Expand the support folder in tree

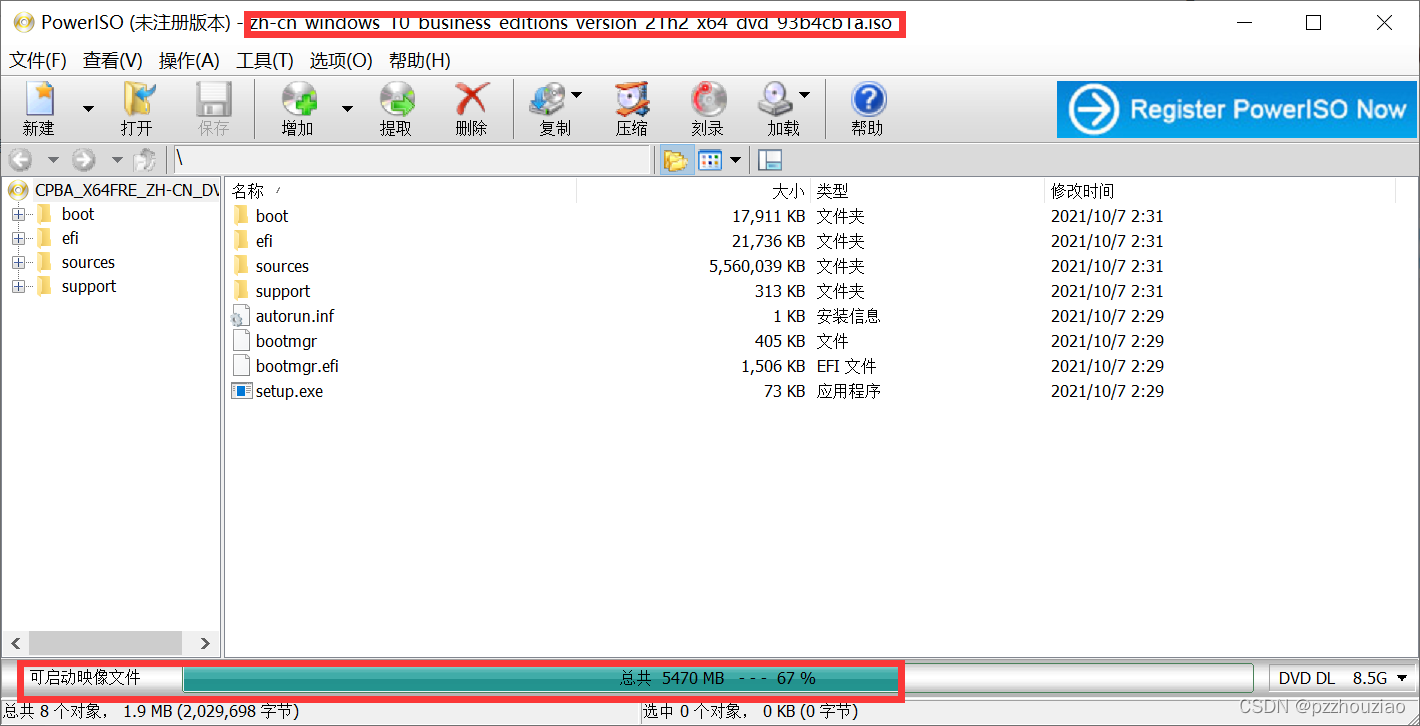[x=18, y=286]
